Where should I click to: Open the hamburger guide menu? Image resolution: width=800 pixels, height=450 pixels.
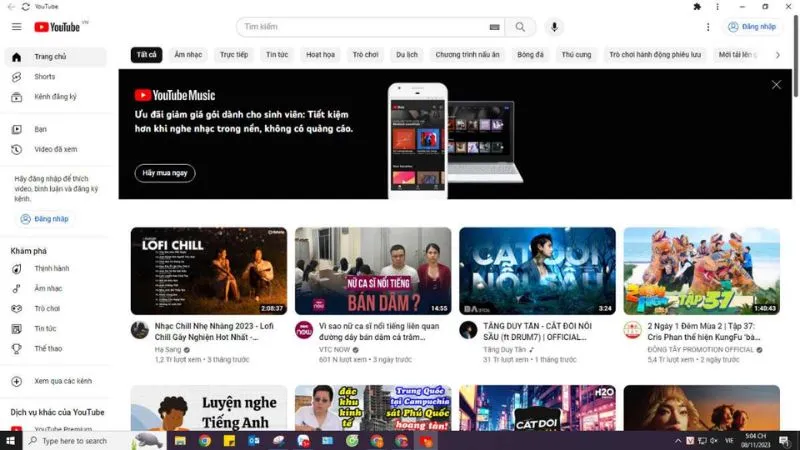point(16,27)
